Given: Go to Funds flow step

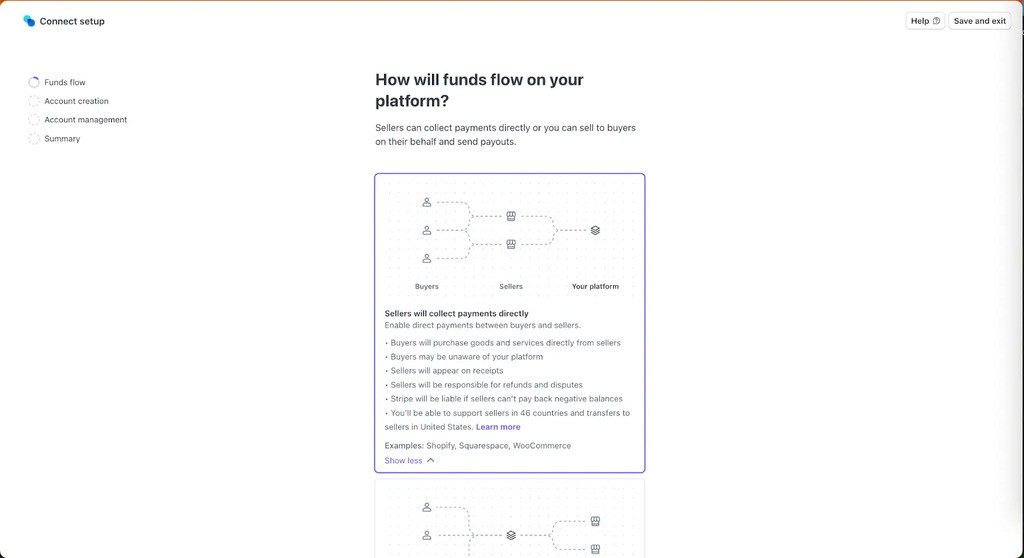Looking at the screenshot, I should pyautogui.click(x=65, y=82).
